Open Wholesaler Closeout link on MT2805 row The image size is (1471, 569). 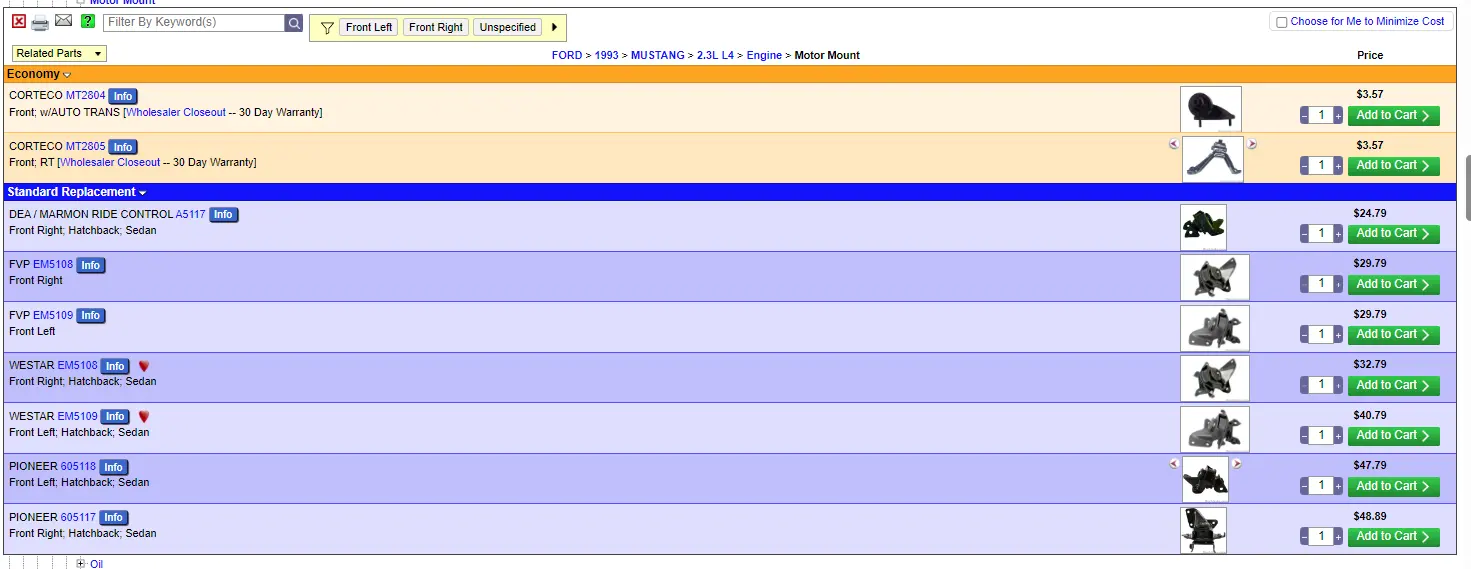110,162
